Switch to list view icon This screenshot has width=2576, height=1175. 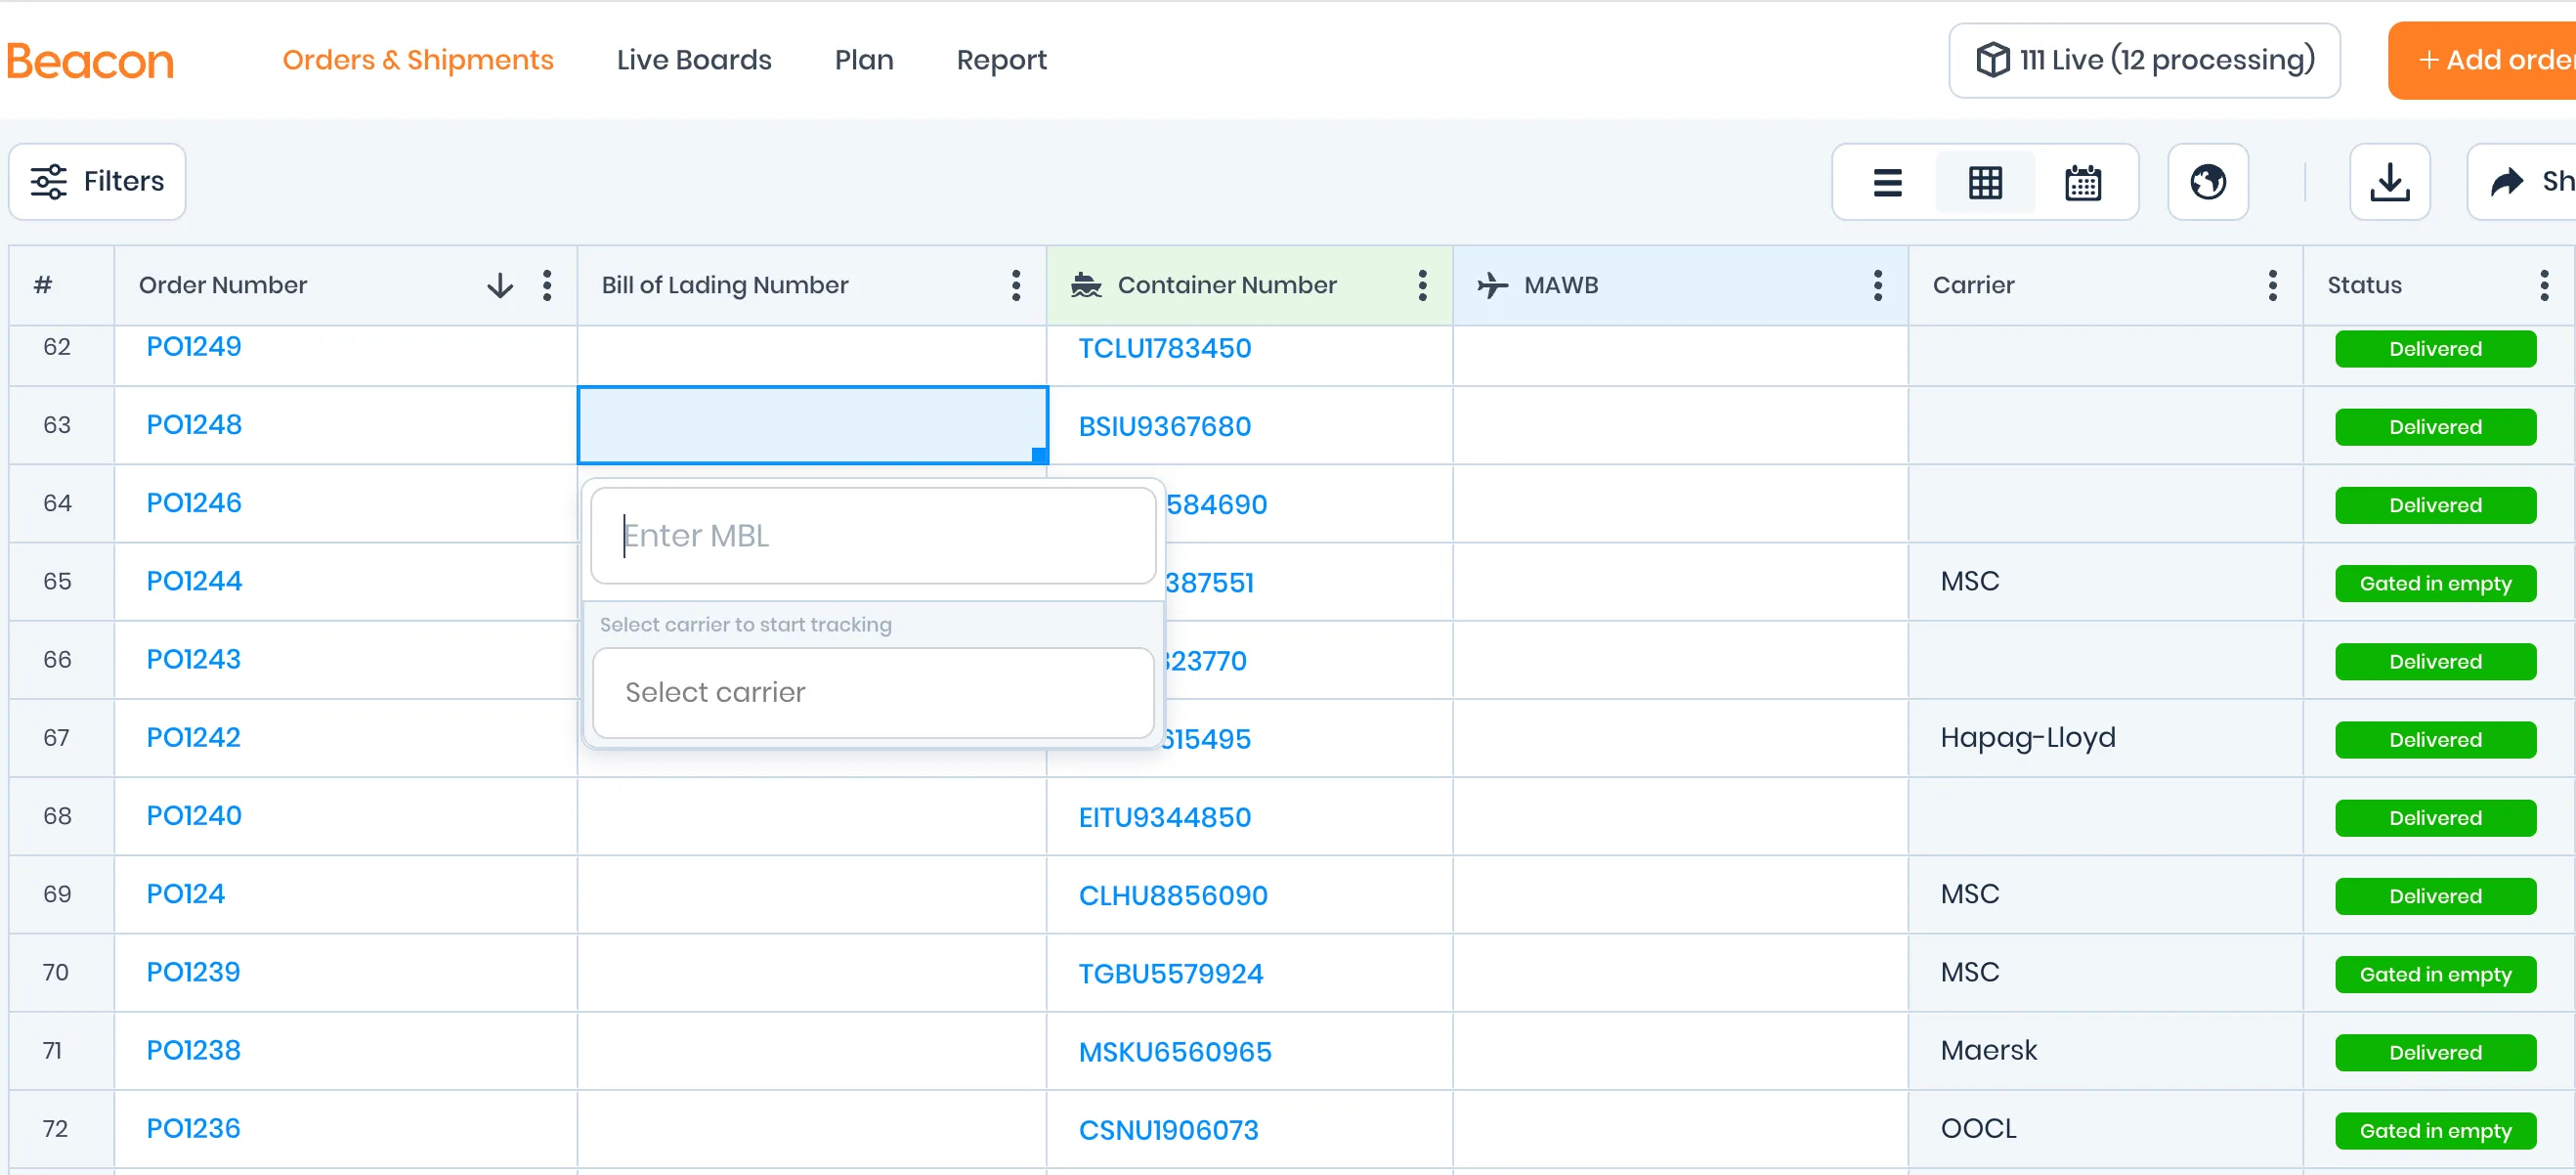[x=1887, y=182]
